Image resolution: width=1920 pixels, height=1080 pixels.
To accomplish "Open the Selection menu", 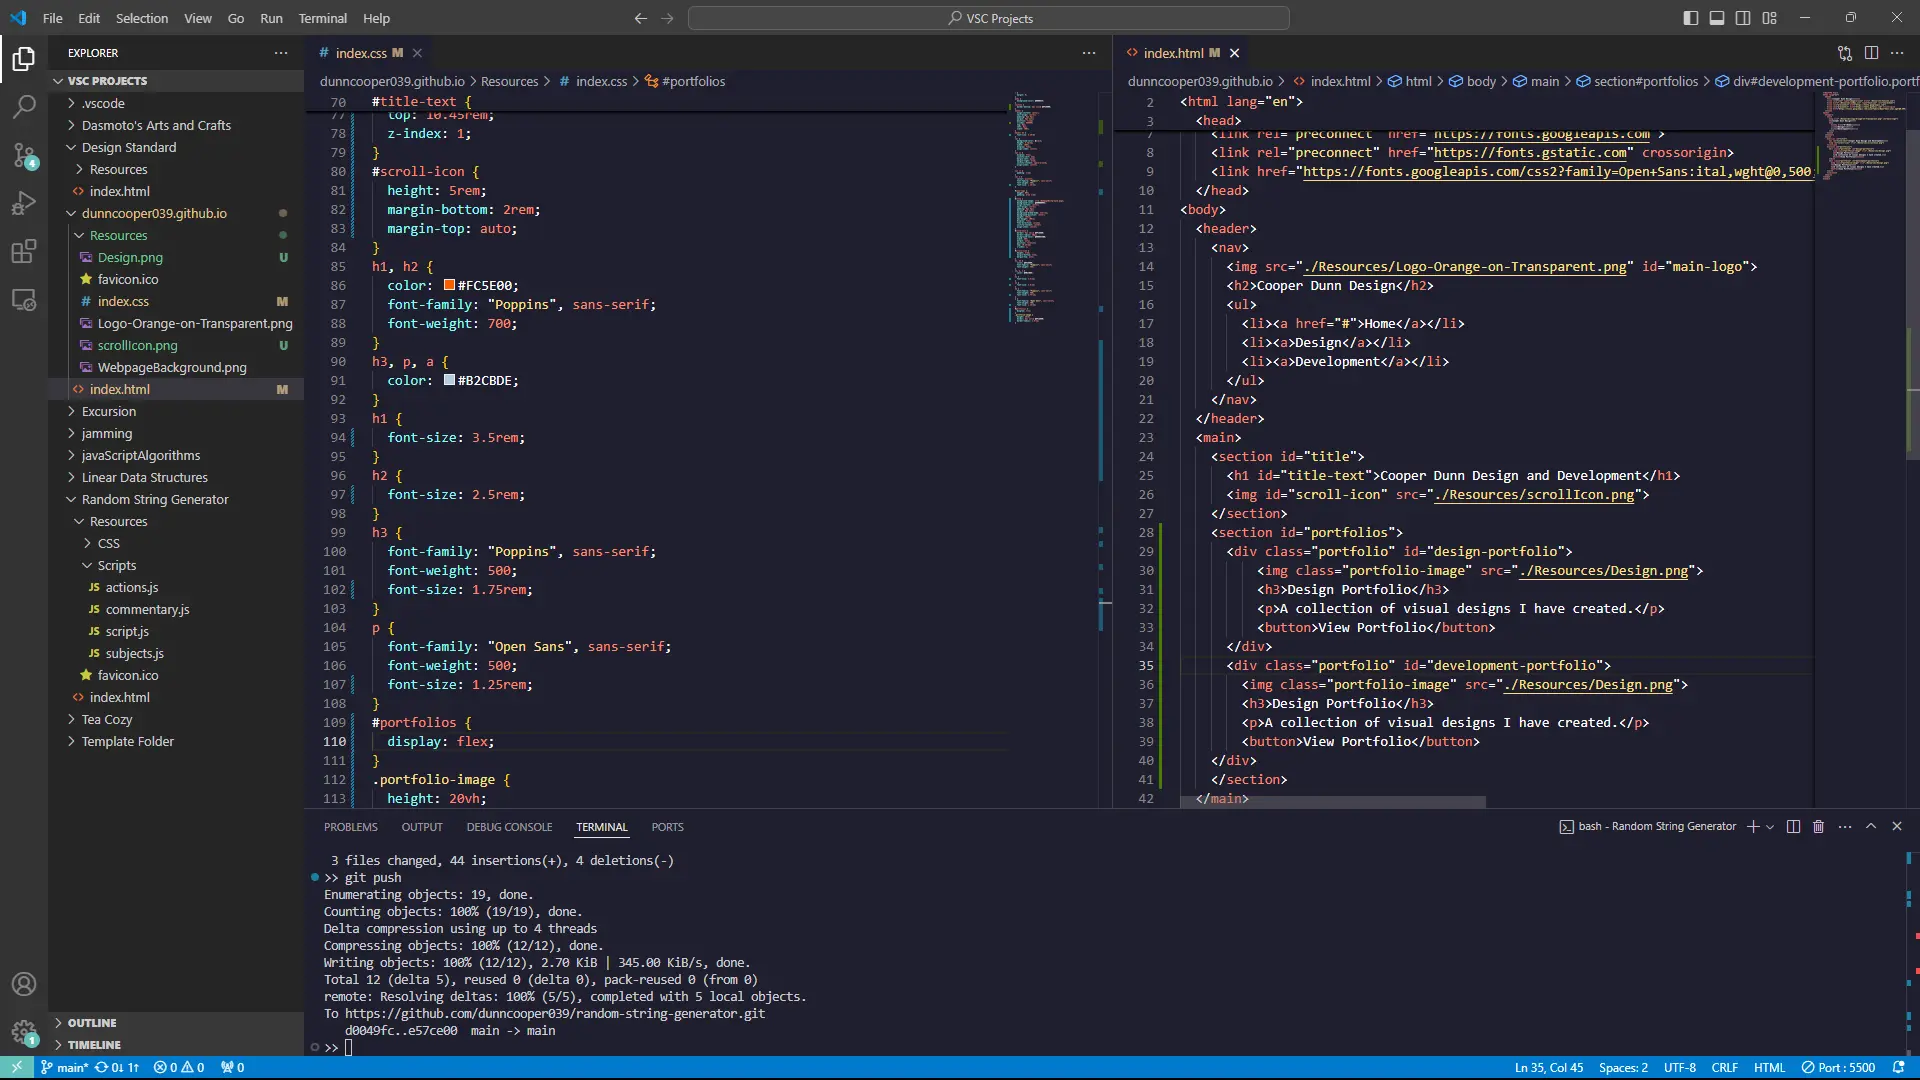I will point(142,18).
